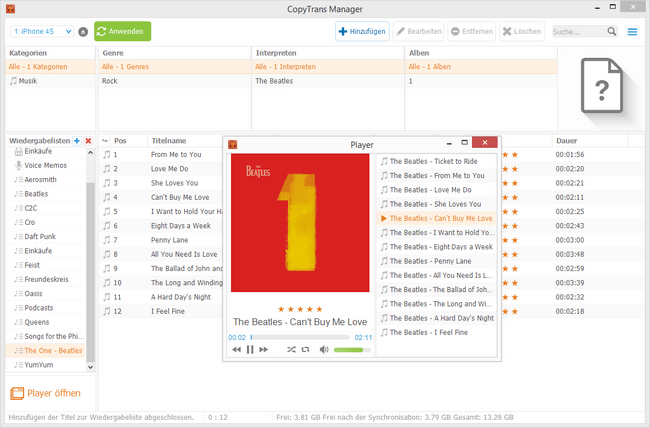650x428 pixels.
Task: Click the Löschen button
Action: pos(522,32)
